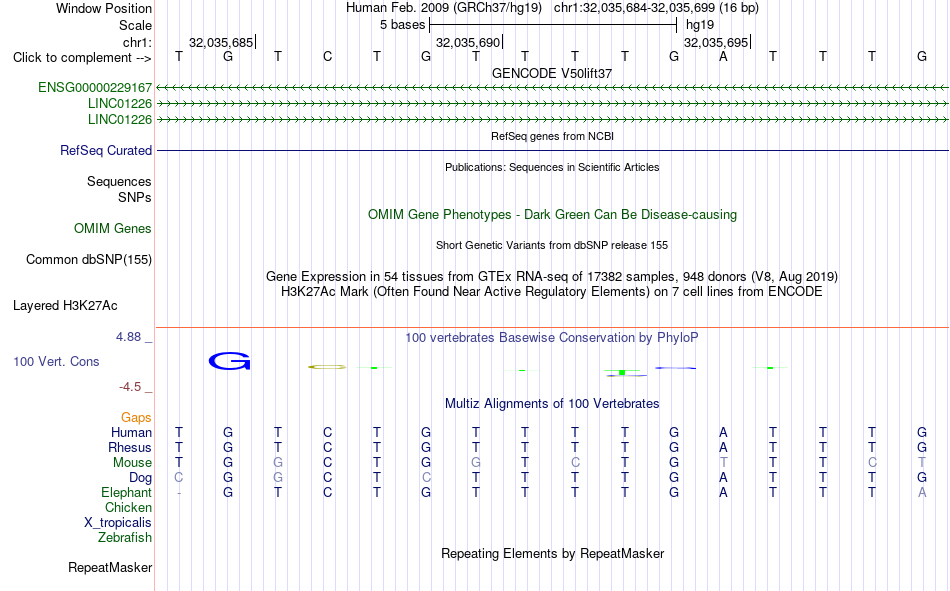Viewport: 950px width, 591px height.
Task: Click 'Repeating Elements by RepeatMasker' title
Action: (x=553, y=553)
